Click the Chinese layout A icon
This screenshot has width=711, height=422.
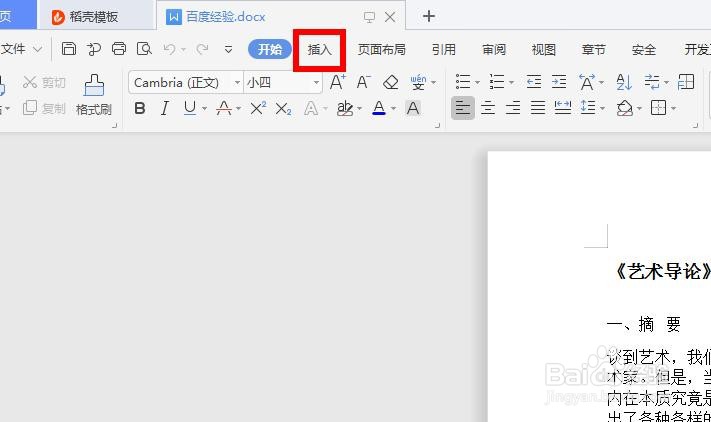[x=587, y=82]
